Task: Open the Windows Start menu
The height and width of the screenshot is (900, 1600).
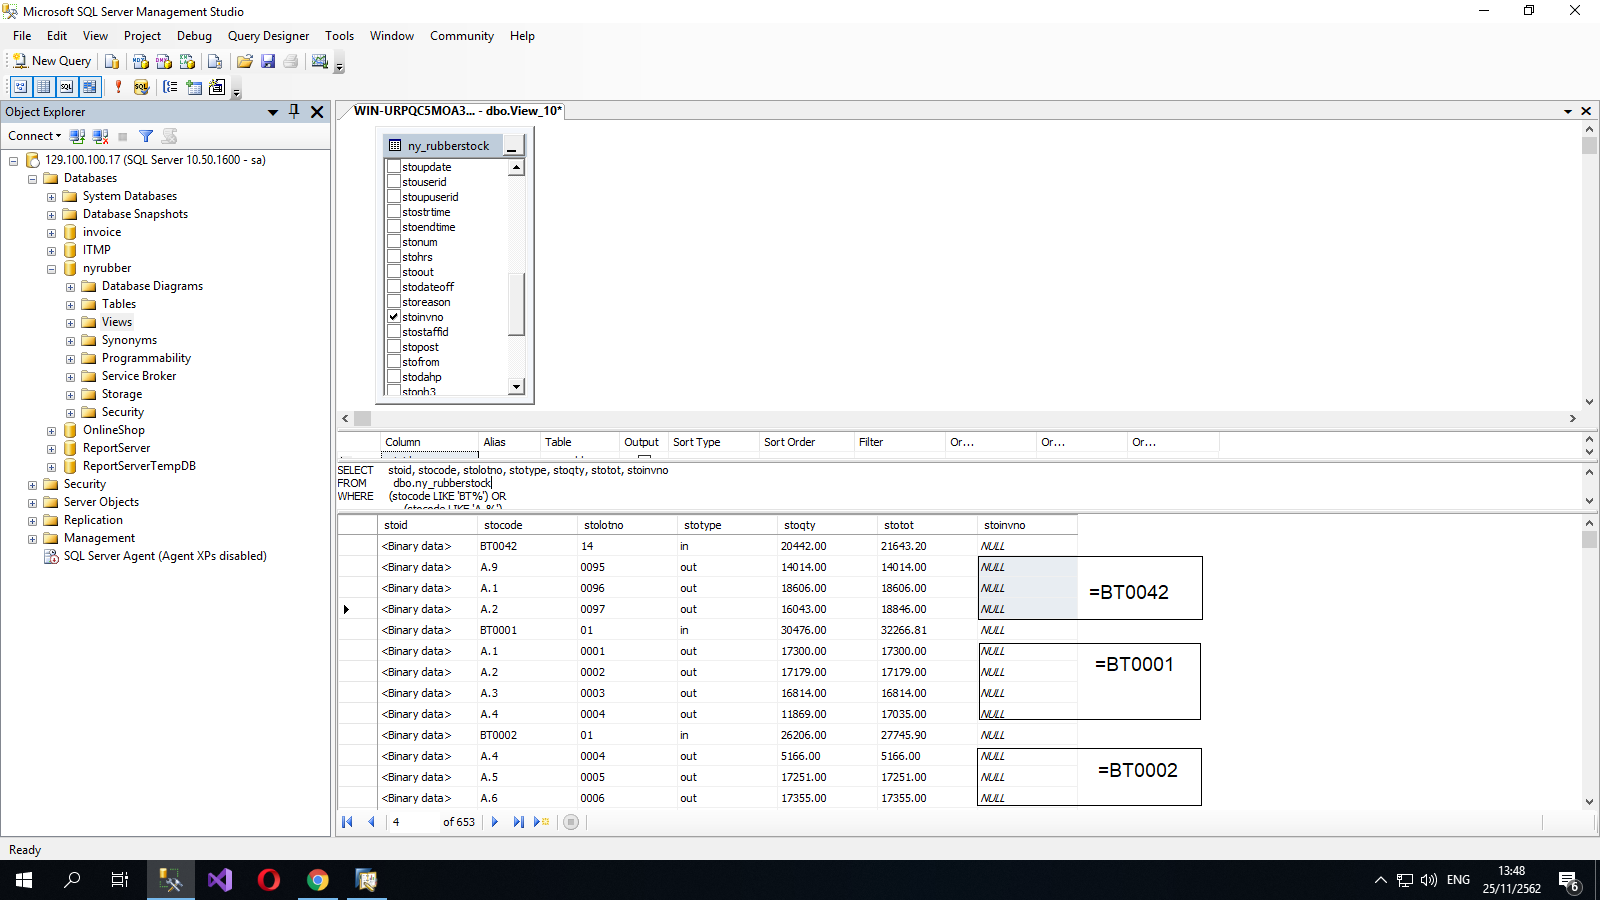Action: coord(24,880)
